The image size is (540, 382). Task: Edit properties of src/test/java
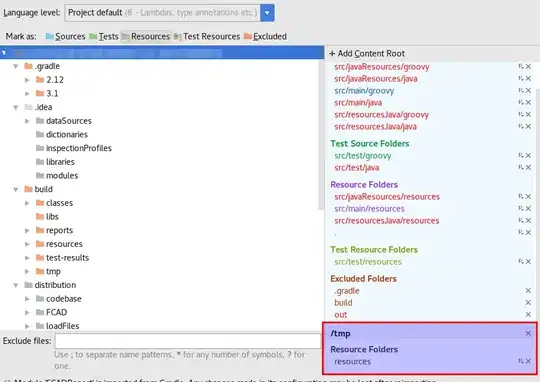521,167
